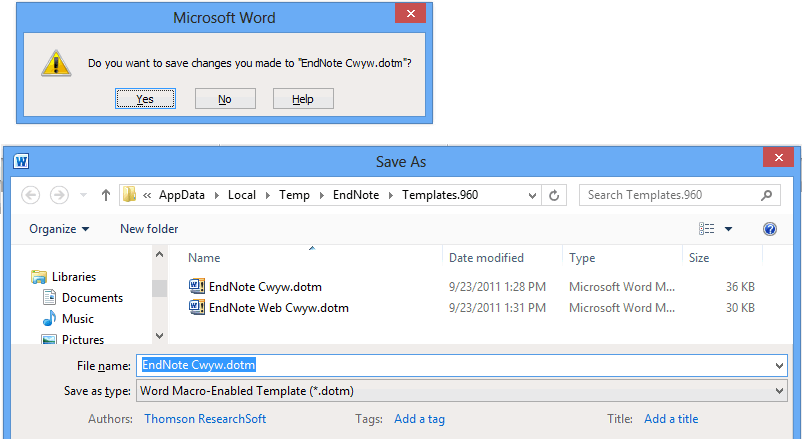Open help with the blue question icon

click(x=769, y=229)
